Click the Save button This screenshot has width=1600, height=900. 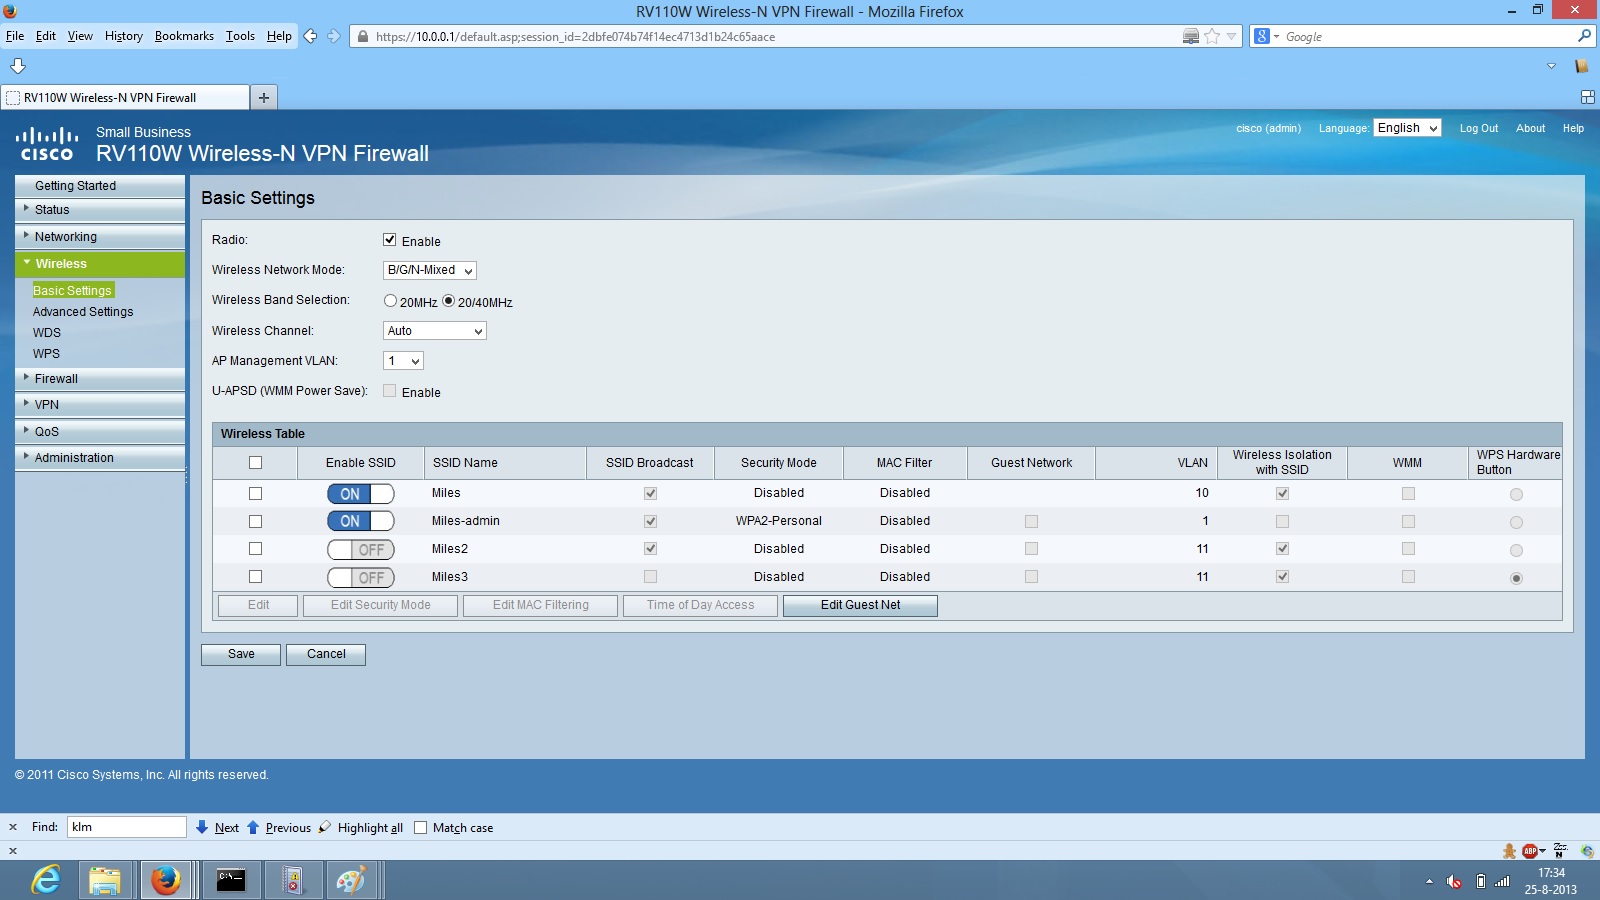[241, 654]
